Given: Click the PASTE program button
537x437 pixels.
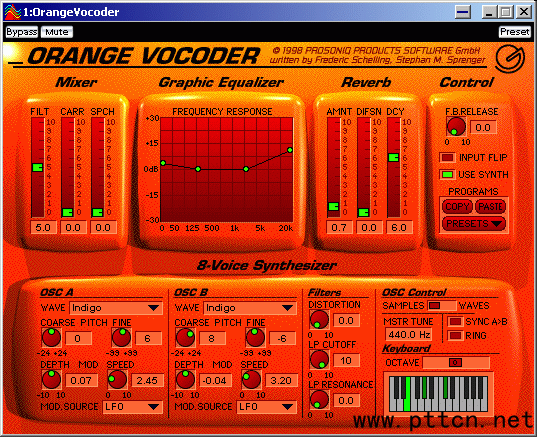Looking at the screenshot, I should point(490,207).
